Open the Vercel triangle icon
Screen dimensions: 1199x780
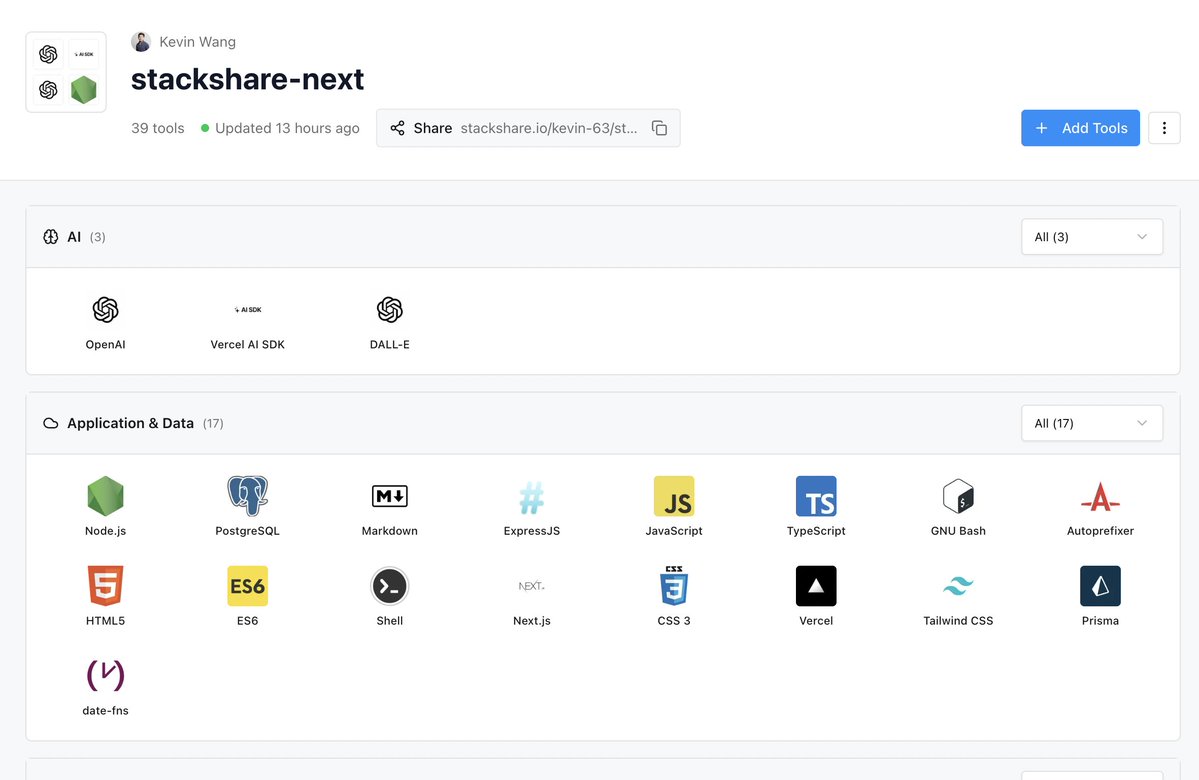(816, 586)
